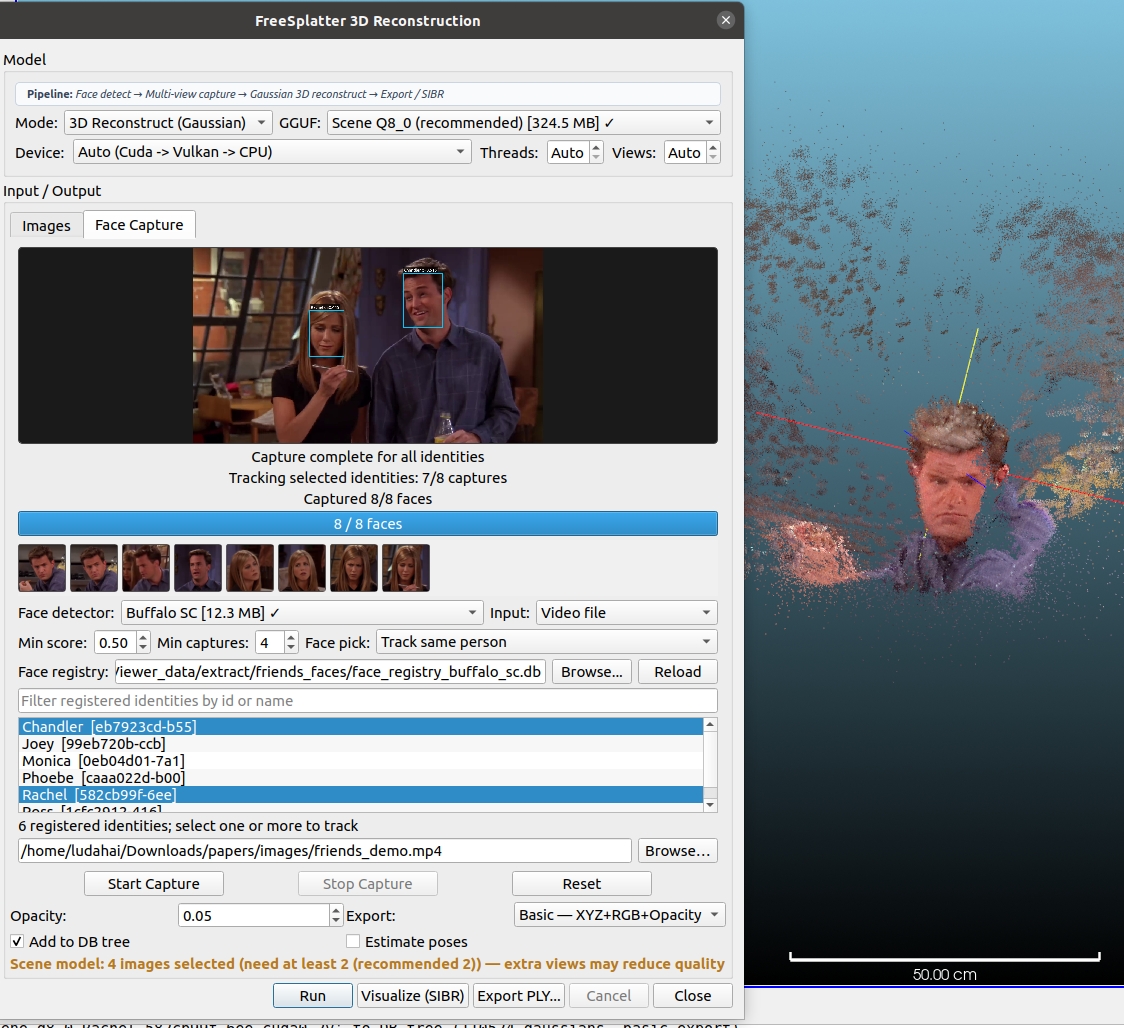This screenshot has width=1124, height=1028.
Task: Click the Views spinner field
Action: pos(685,152)
